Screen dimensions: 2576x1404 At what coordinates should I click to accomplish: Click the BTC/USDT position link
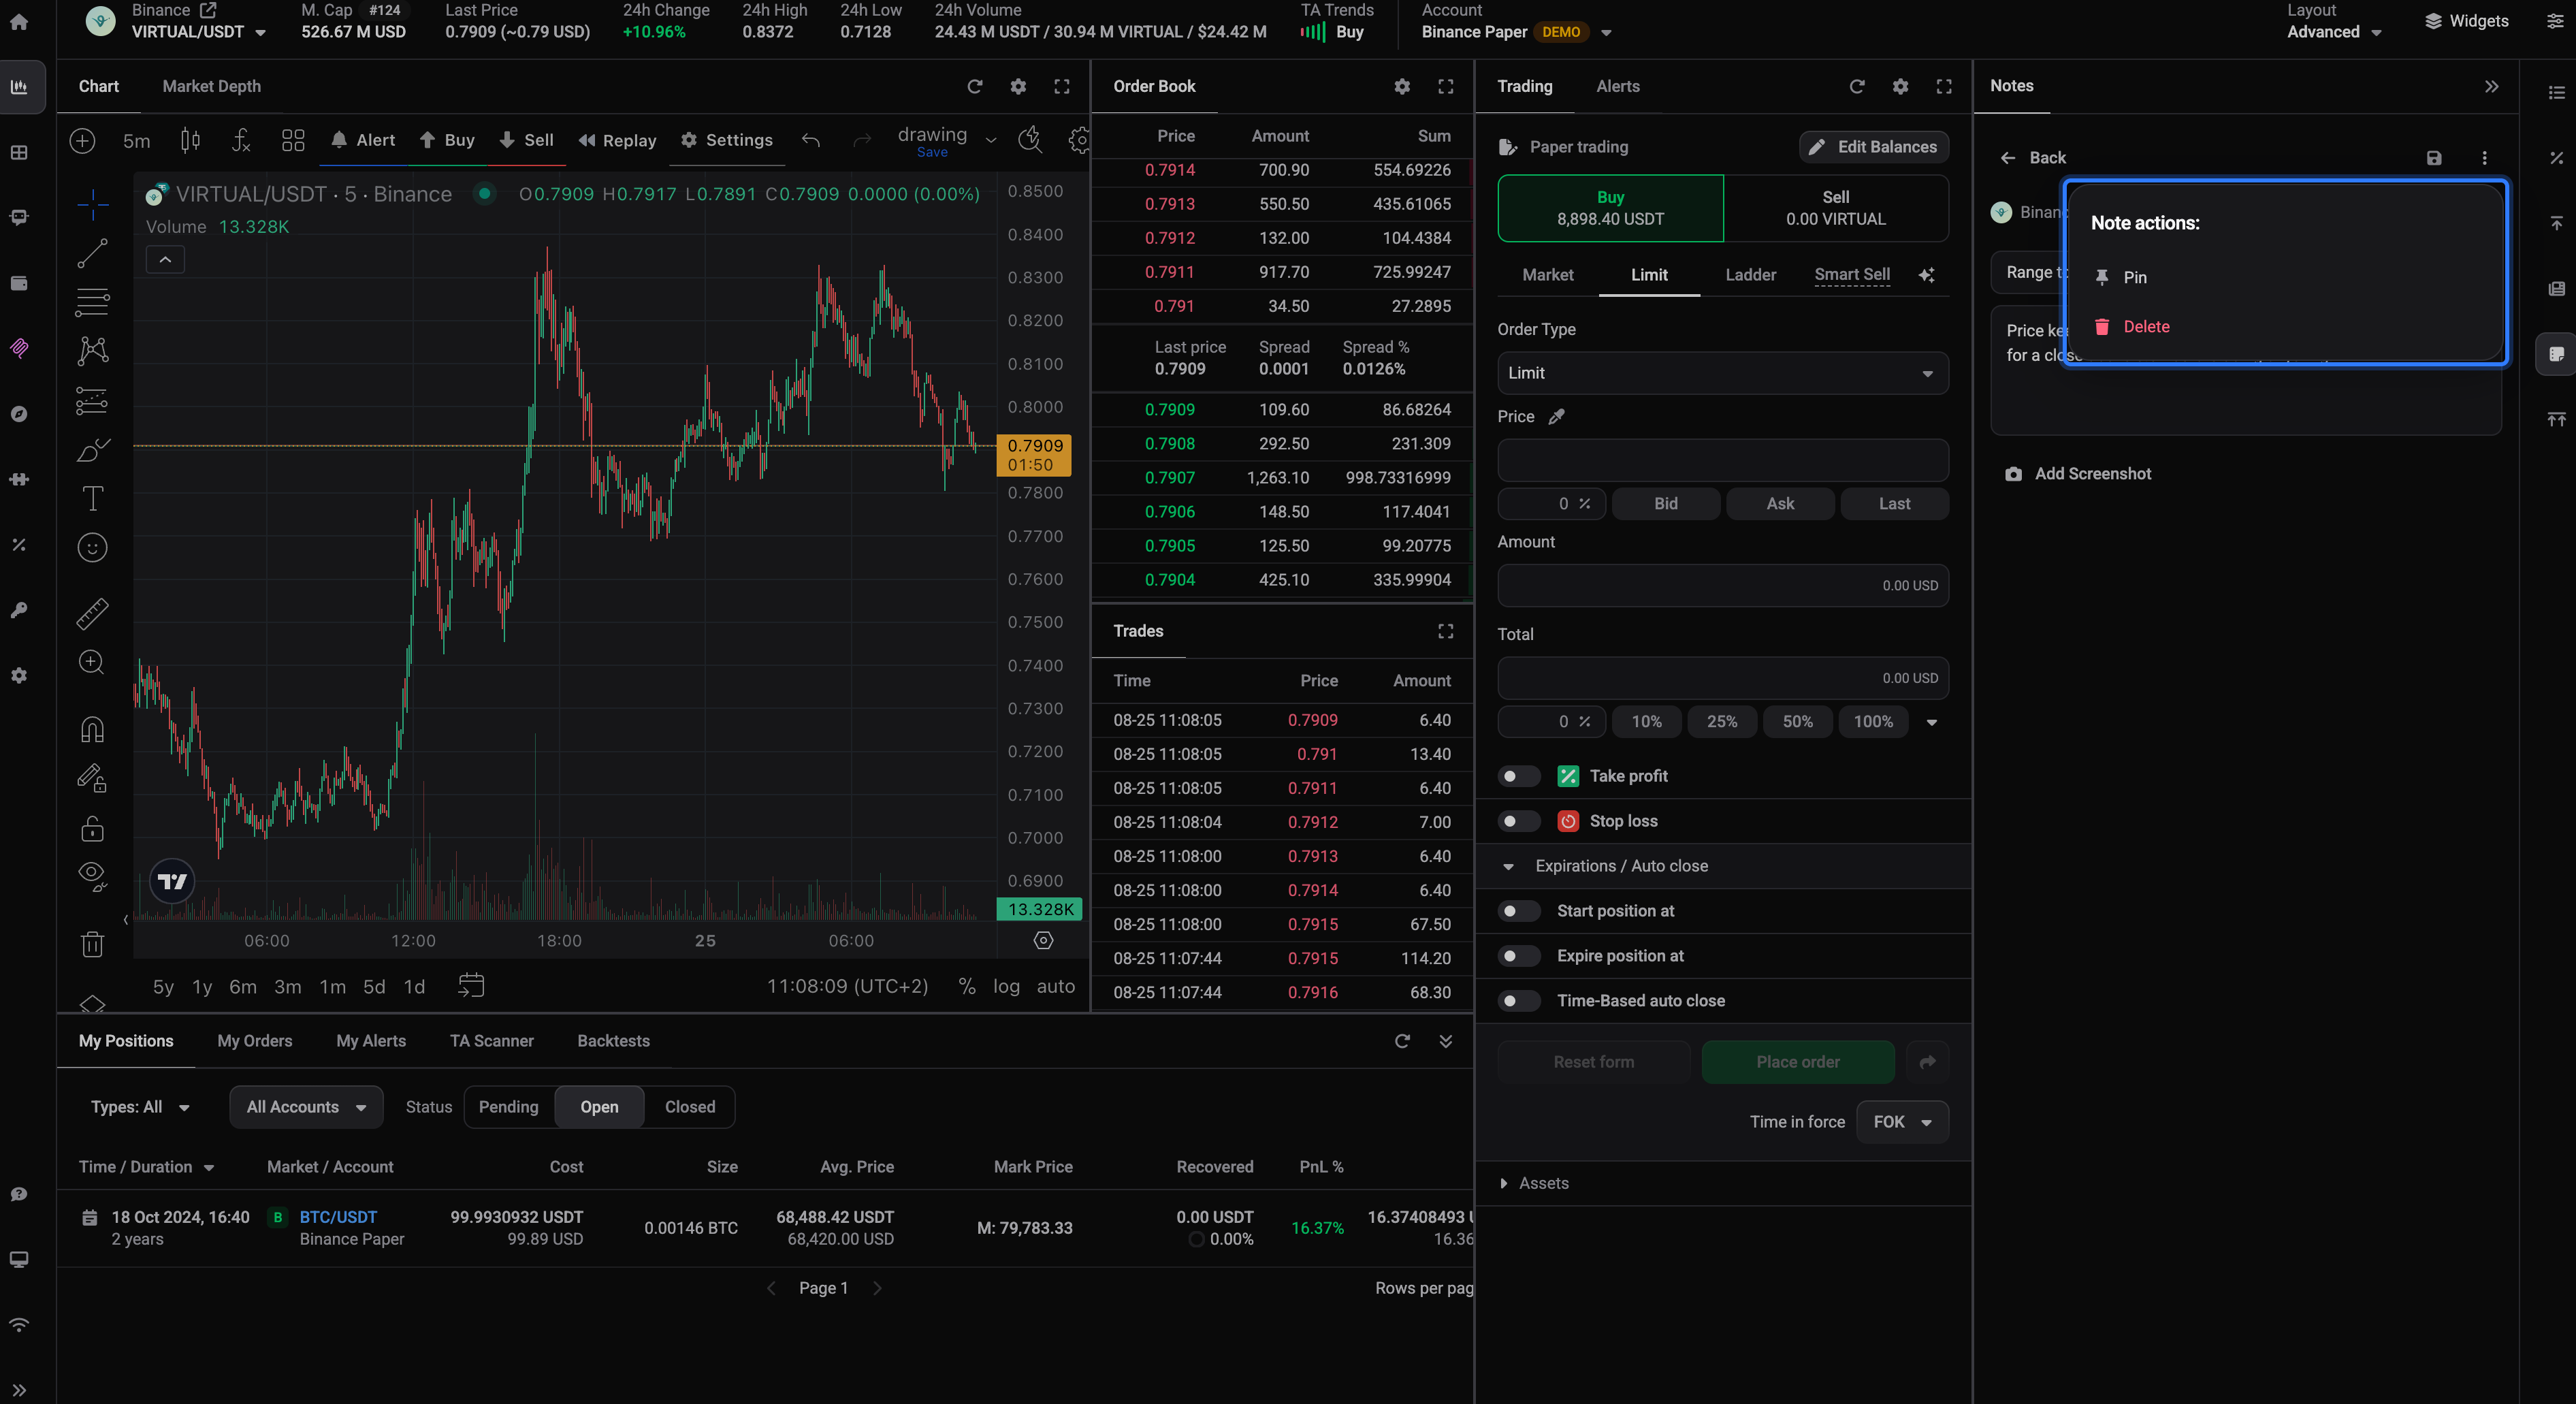(338, 1217)
